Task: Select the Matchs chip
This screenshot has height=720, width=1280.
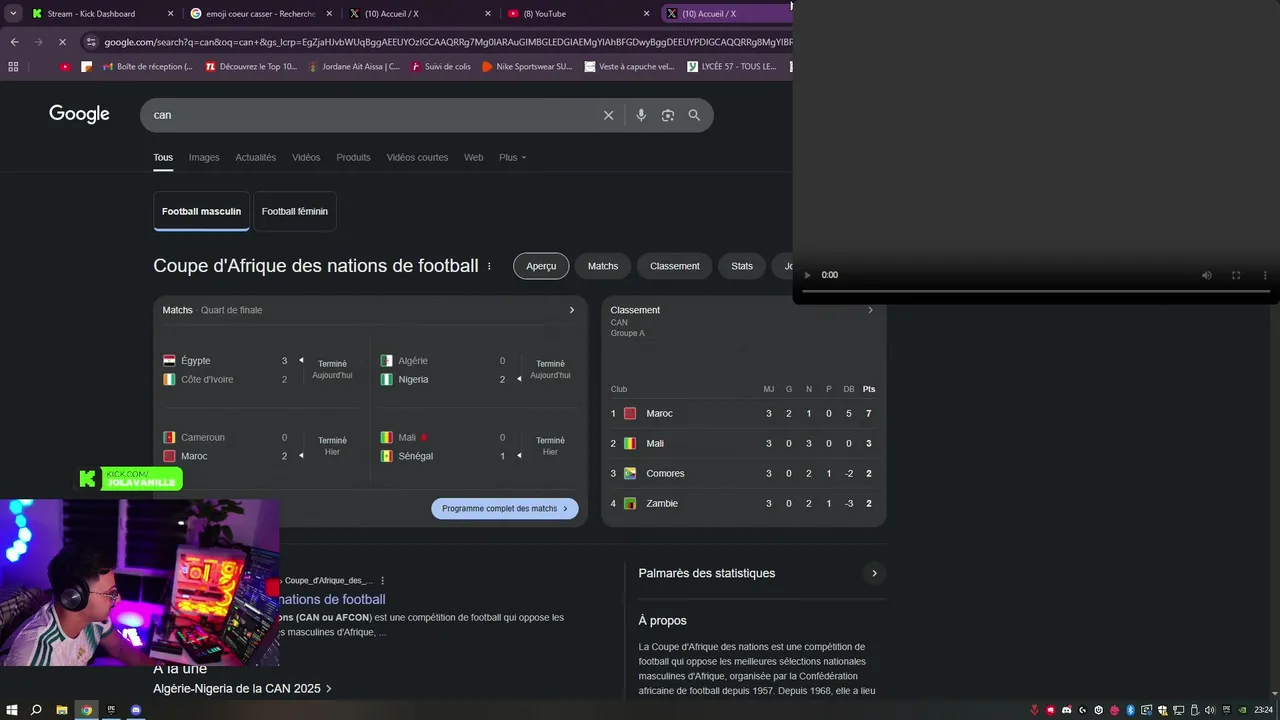Action: [x=602, y=266]
